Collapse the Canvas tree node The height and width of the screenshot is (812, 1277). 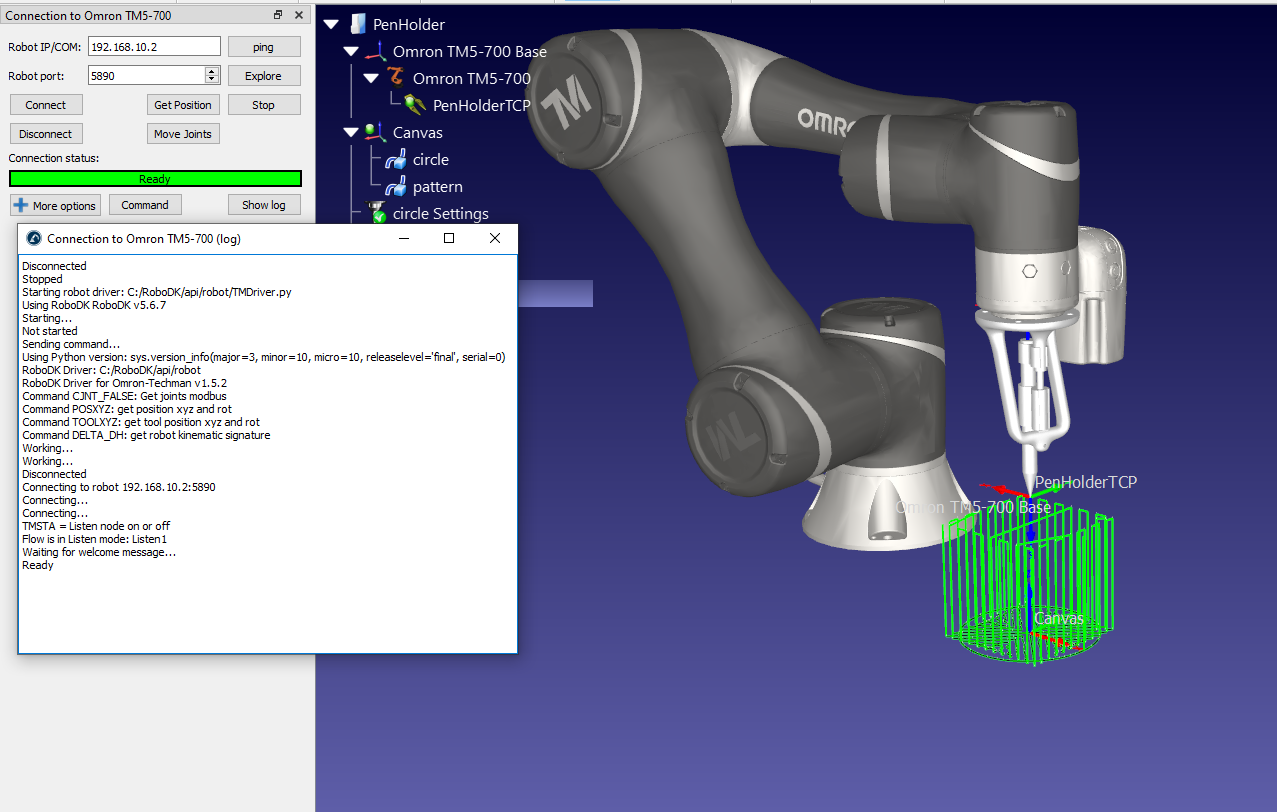point(351,132)
